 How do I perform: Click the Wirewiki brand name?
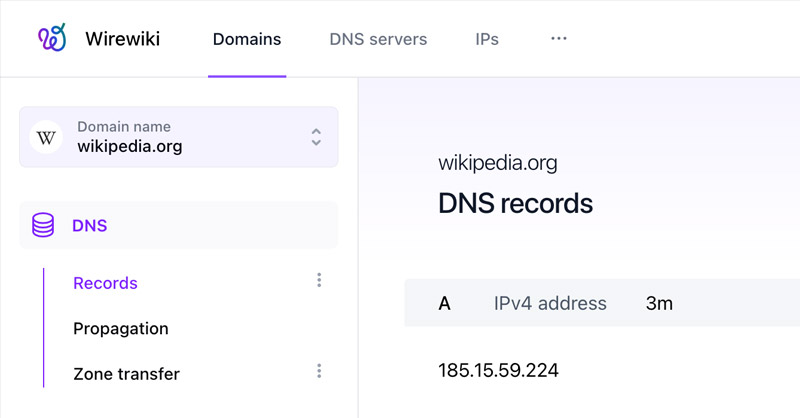coord(122,39)
